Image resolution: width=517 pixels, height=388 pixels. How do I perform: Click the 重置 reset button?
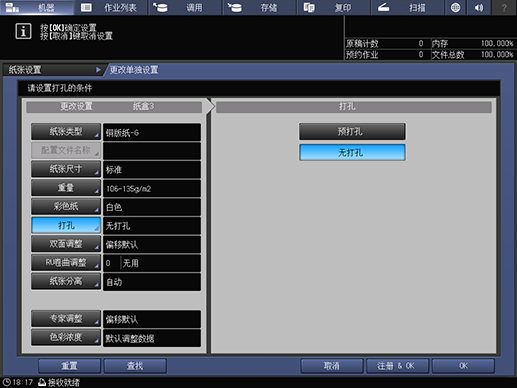click(69, 366)
